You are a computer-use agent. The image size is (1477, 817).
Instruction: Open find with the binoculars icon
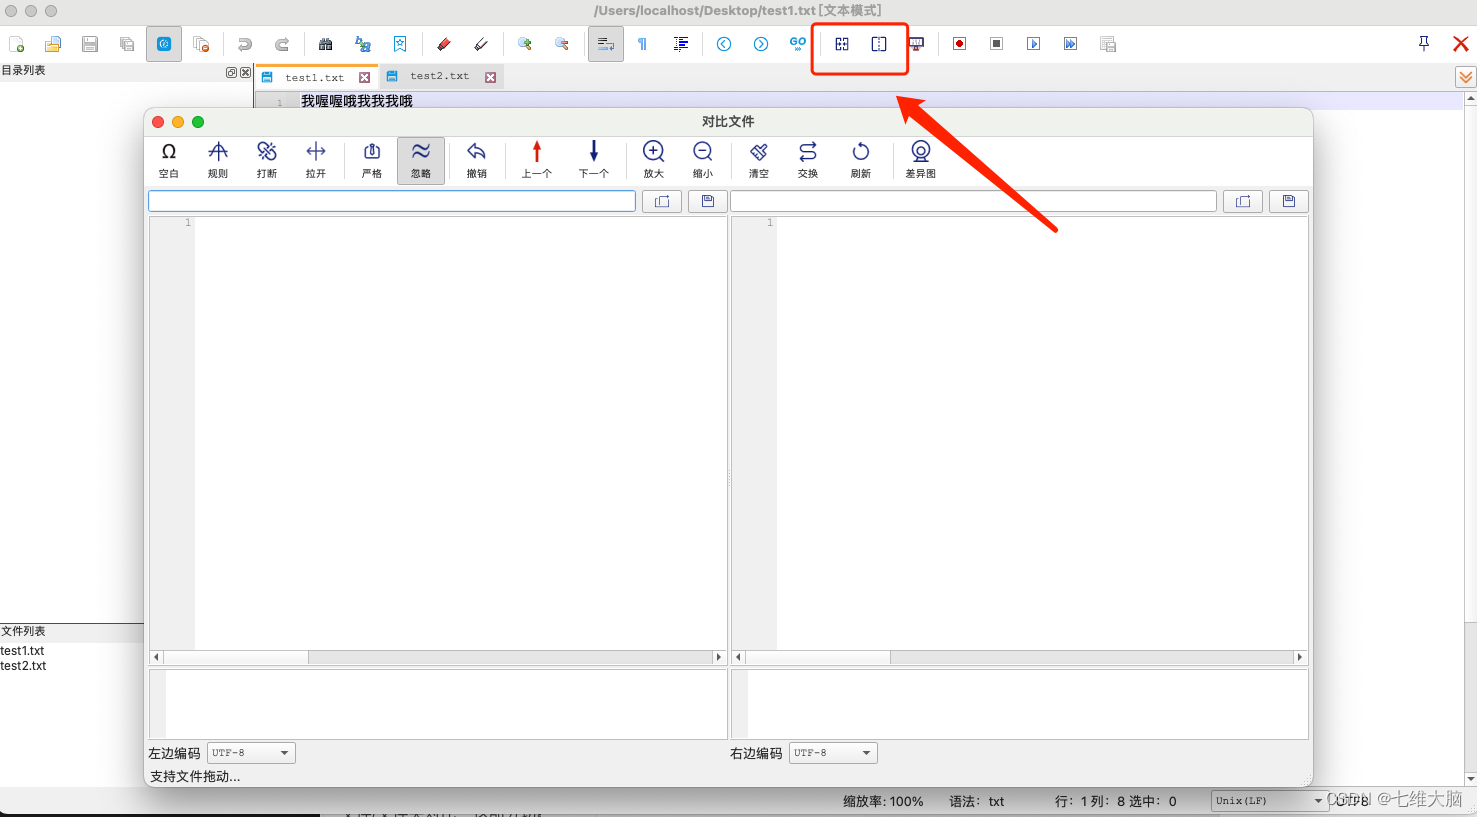coord(326,44)
